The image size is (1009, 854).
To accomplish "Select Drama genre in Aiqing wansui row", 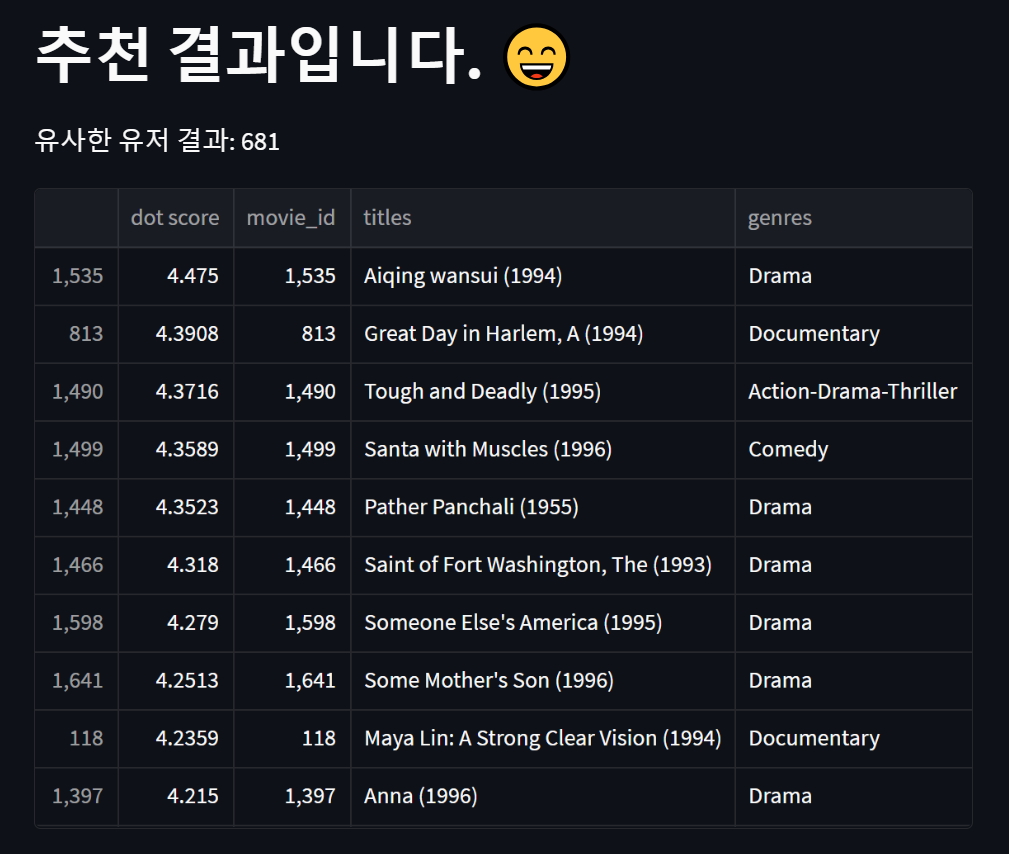I will coord(854,276).
